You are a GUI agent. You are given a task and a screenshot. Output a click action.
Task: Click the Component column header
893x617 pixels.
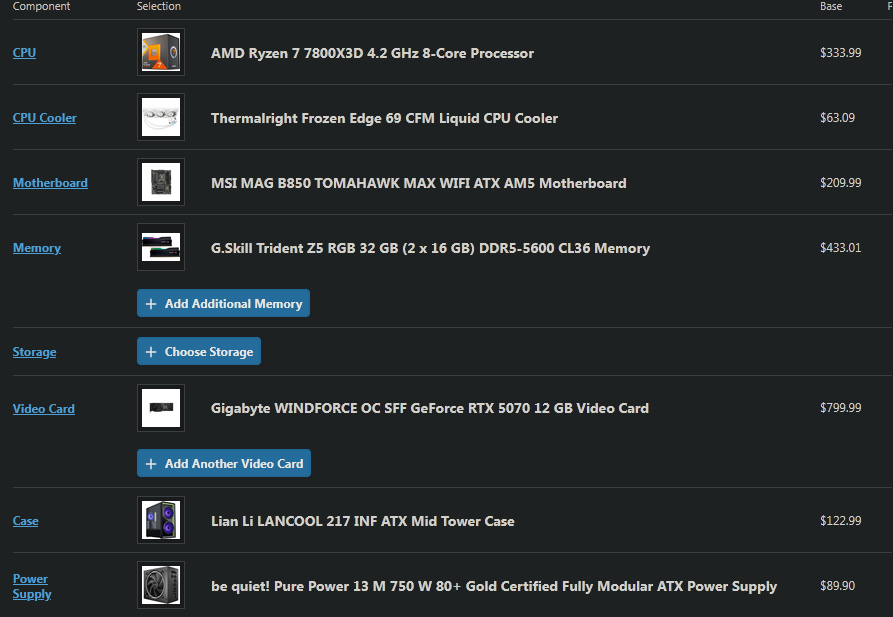(x=41, y=6)
